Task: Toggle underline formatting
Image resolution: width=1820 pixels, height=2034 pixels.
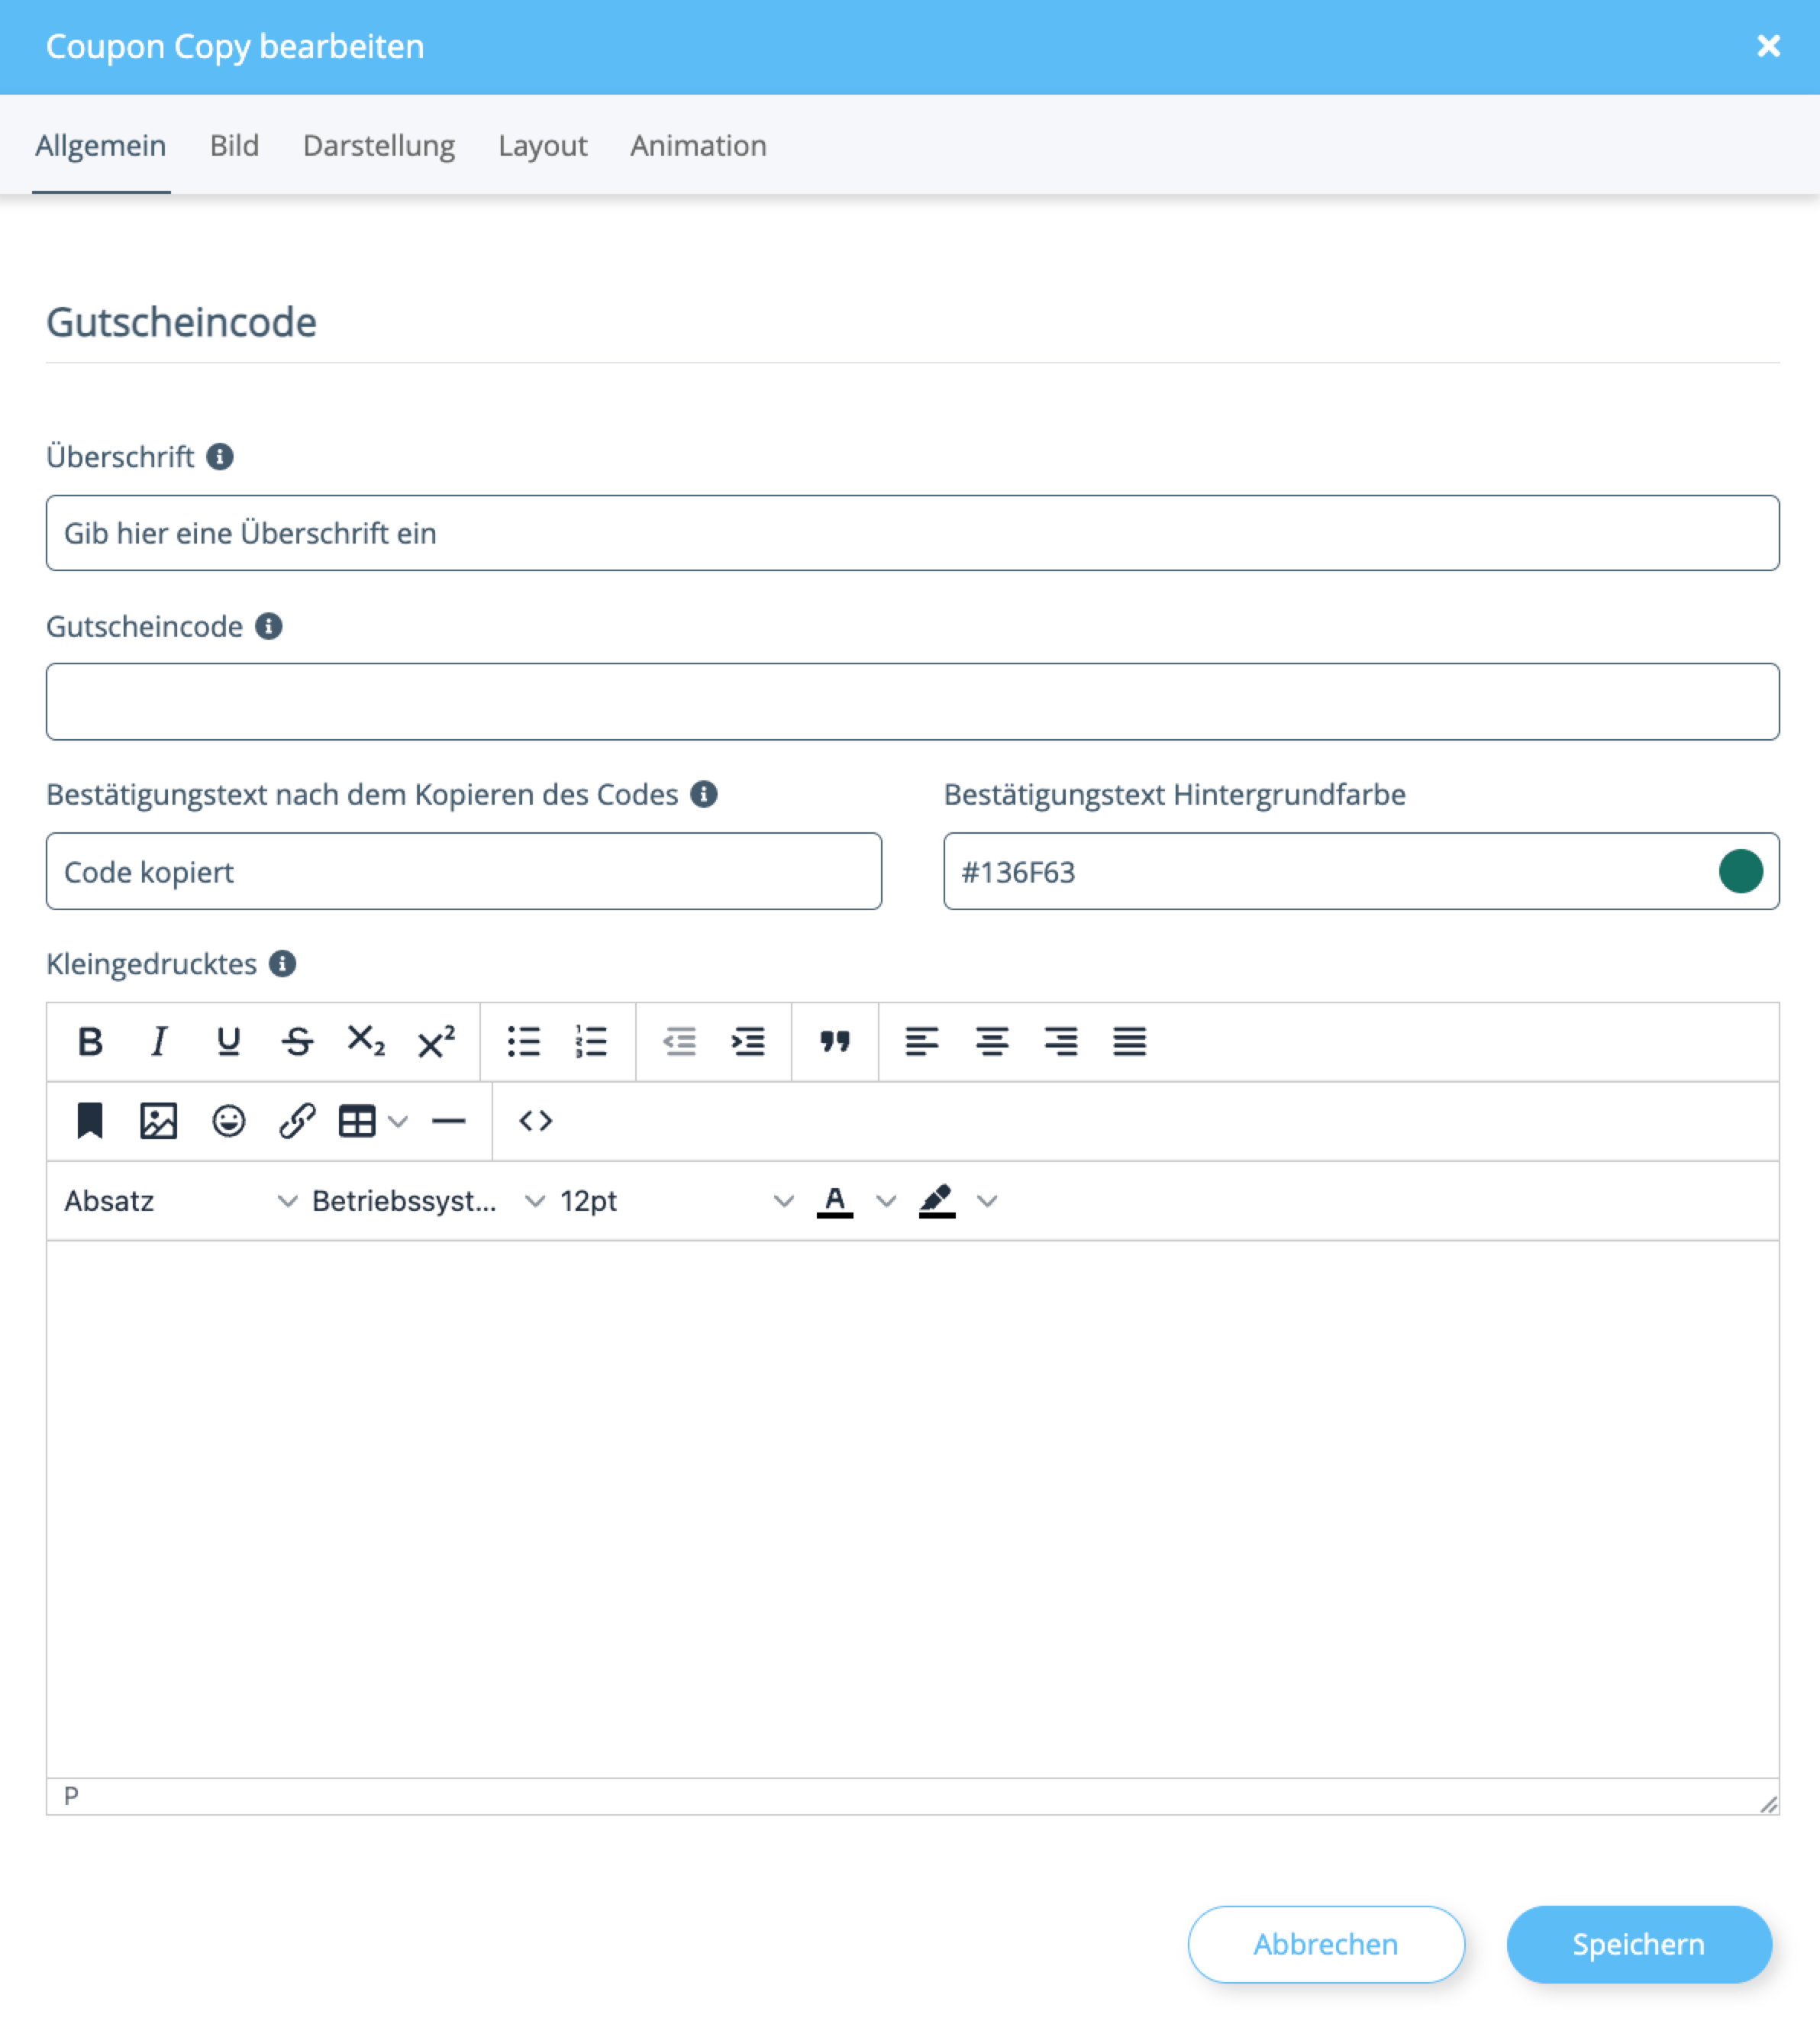Action: [x=228, y=1041]
